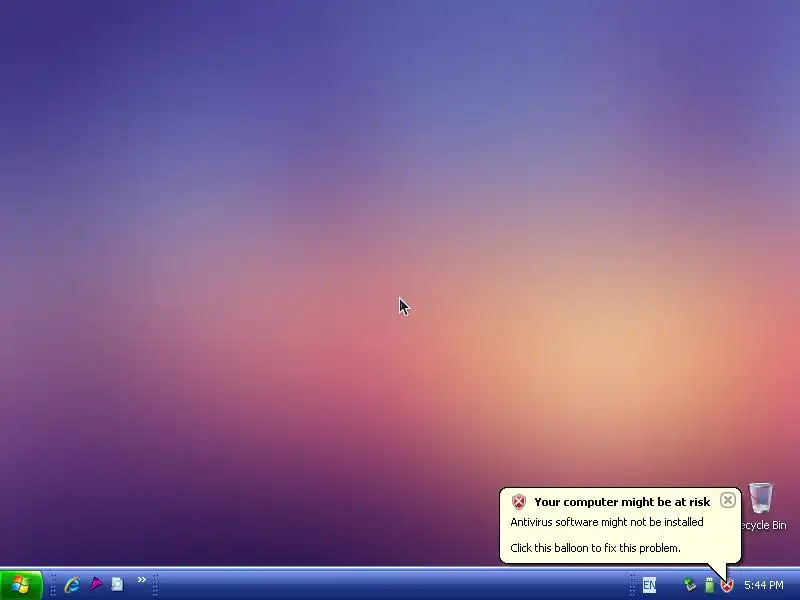This screenshot has height=600, width=800.
Task: Click "Your computer might be at risk" title
Action: coord(622,502)
